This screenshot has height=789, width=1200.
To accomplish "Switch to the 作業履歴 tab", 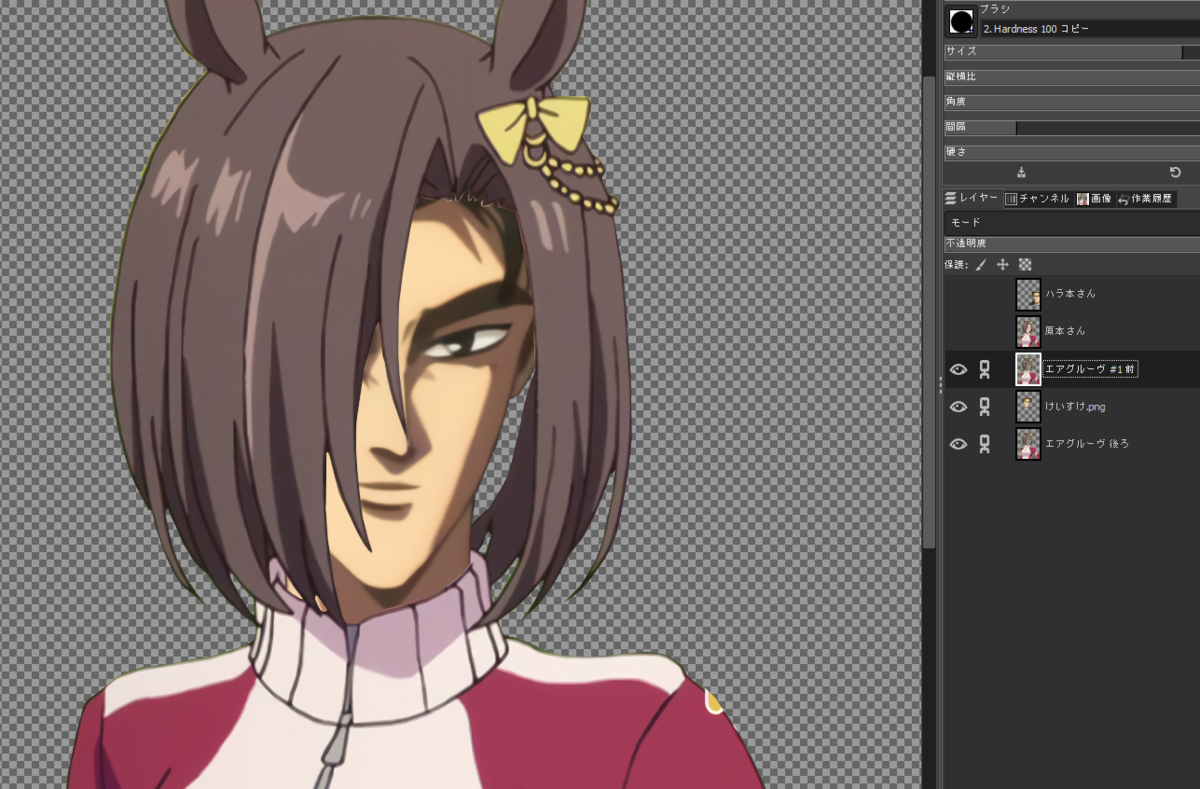I will [x=1150, y=198].
